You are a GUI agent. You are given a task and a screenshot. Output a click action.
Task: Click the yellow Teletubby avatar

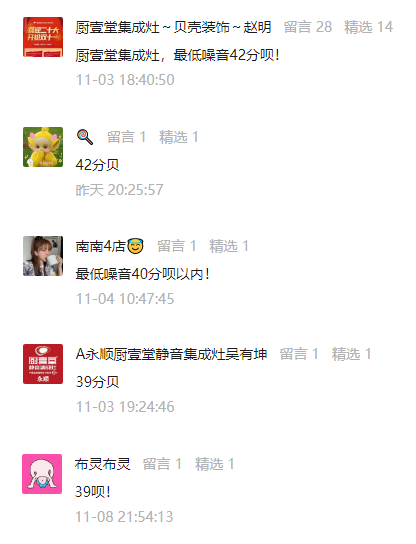point(43,147)
